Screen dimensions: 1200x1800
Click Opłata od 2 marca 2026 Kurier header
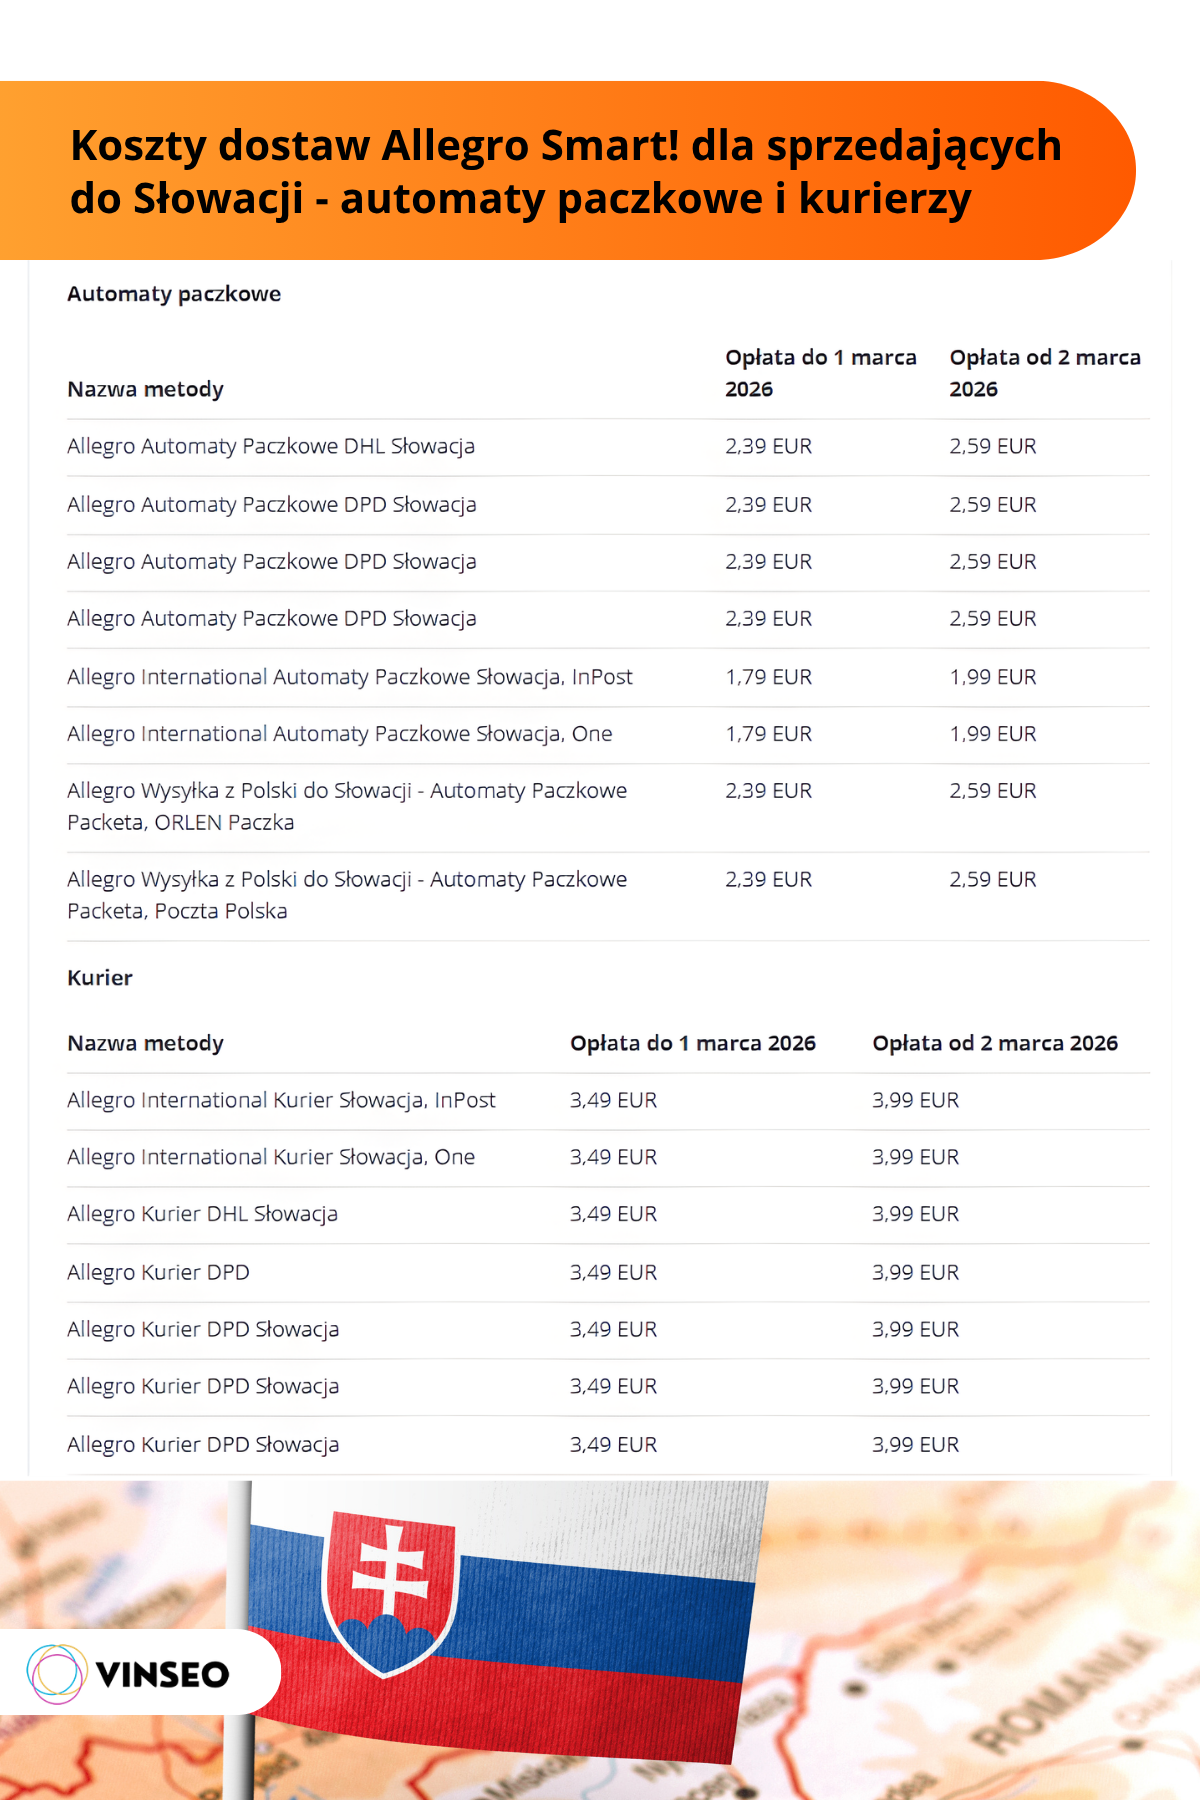(995, 1043)
